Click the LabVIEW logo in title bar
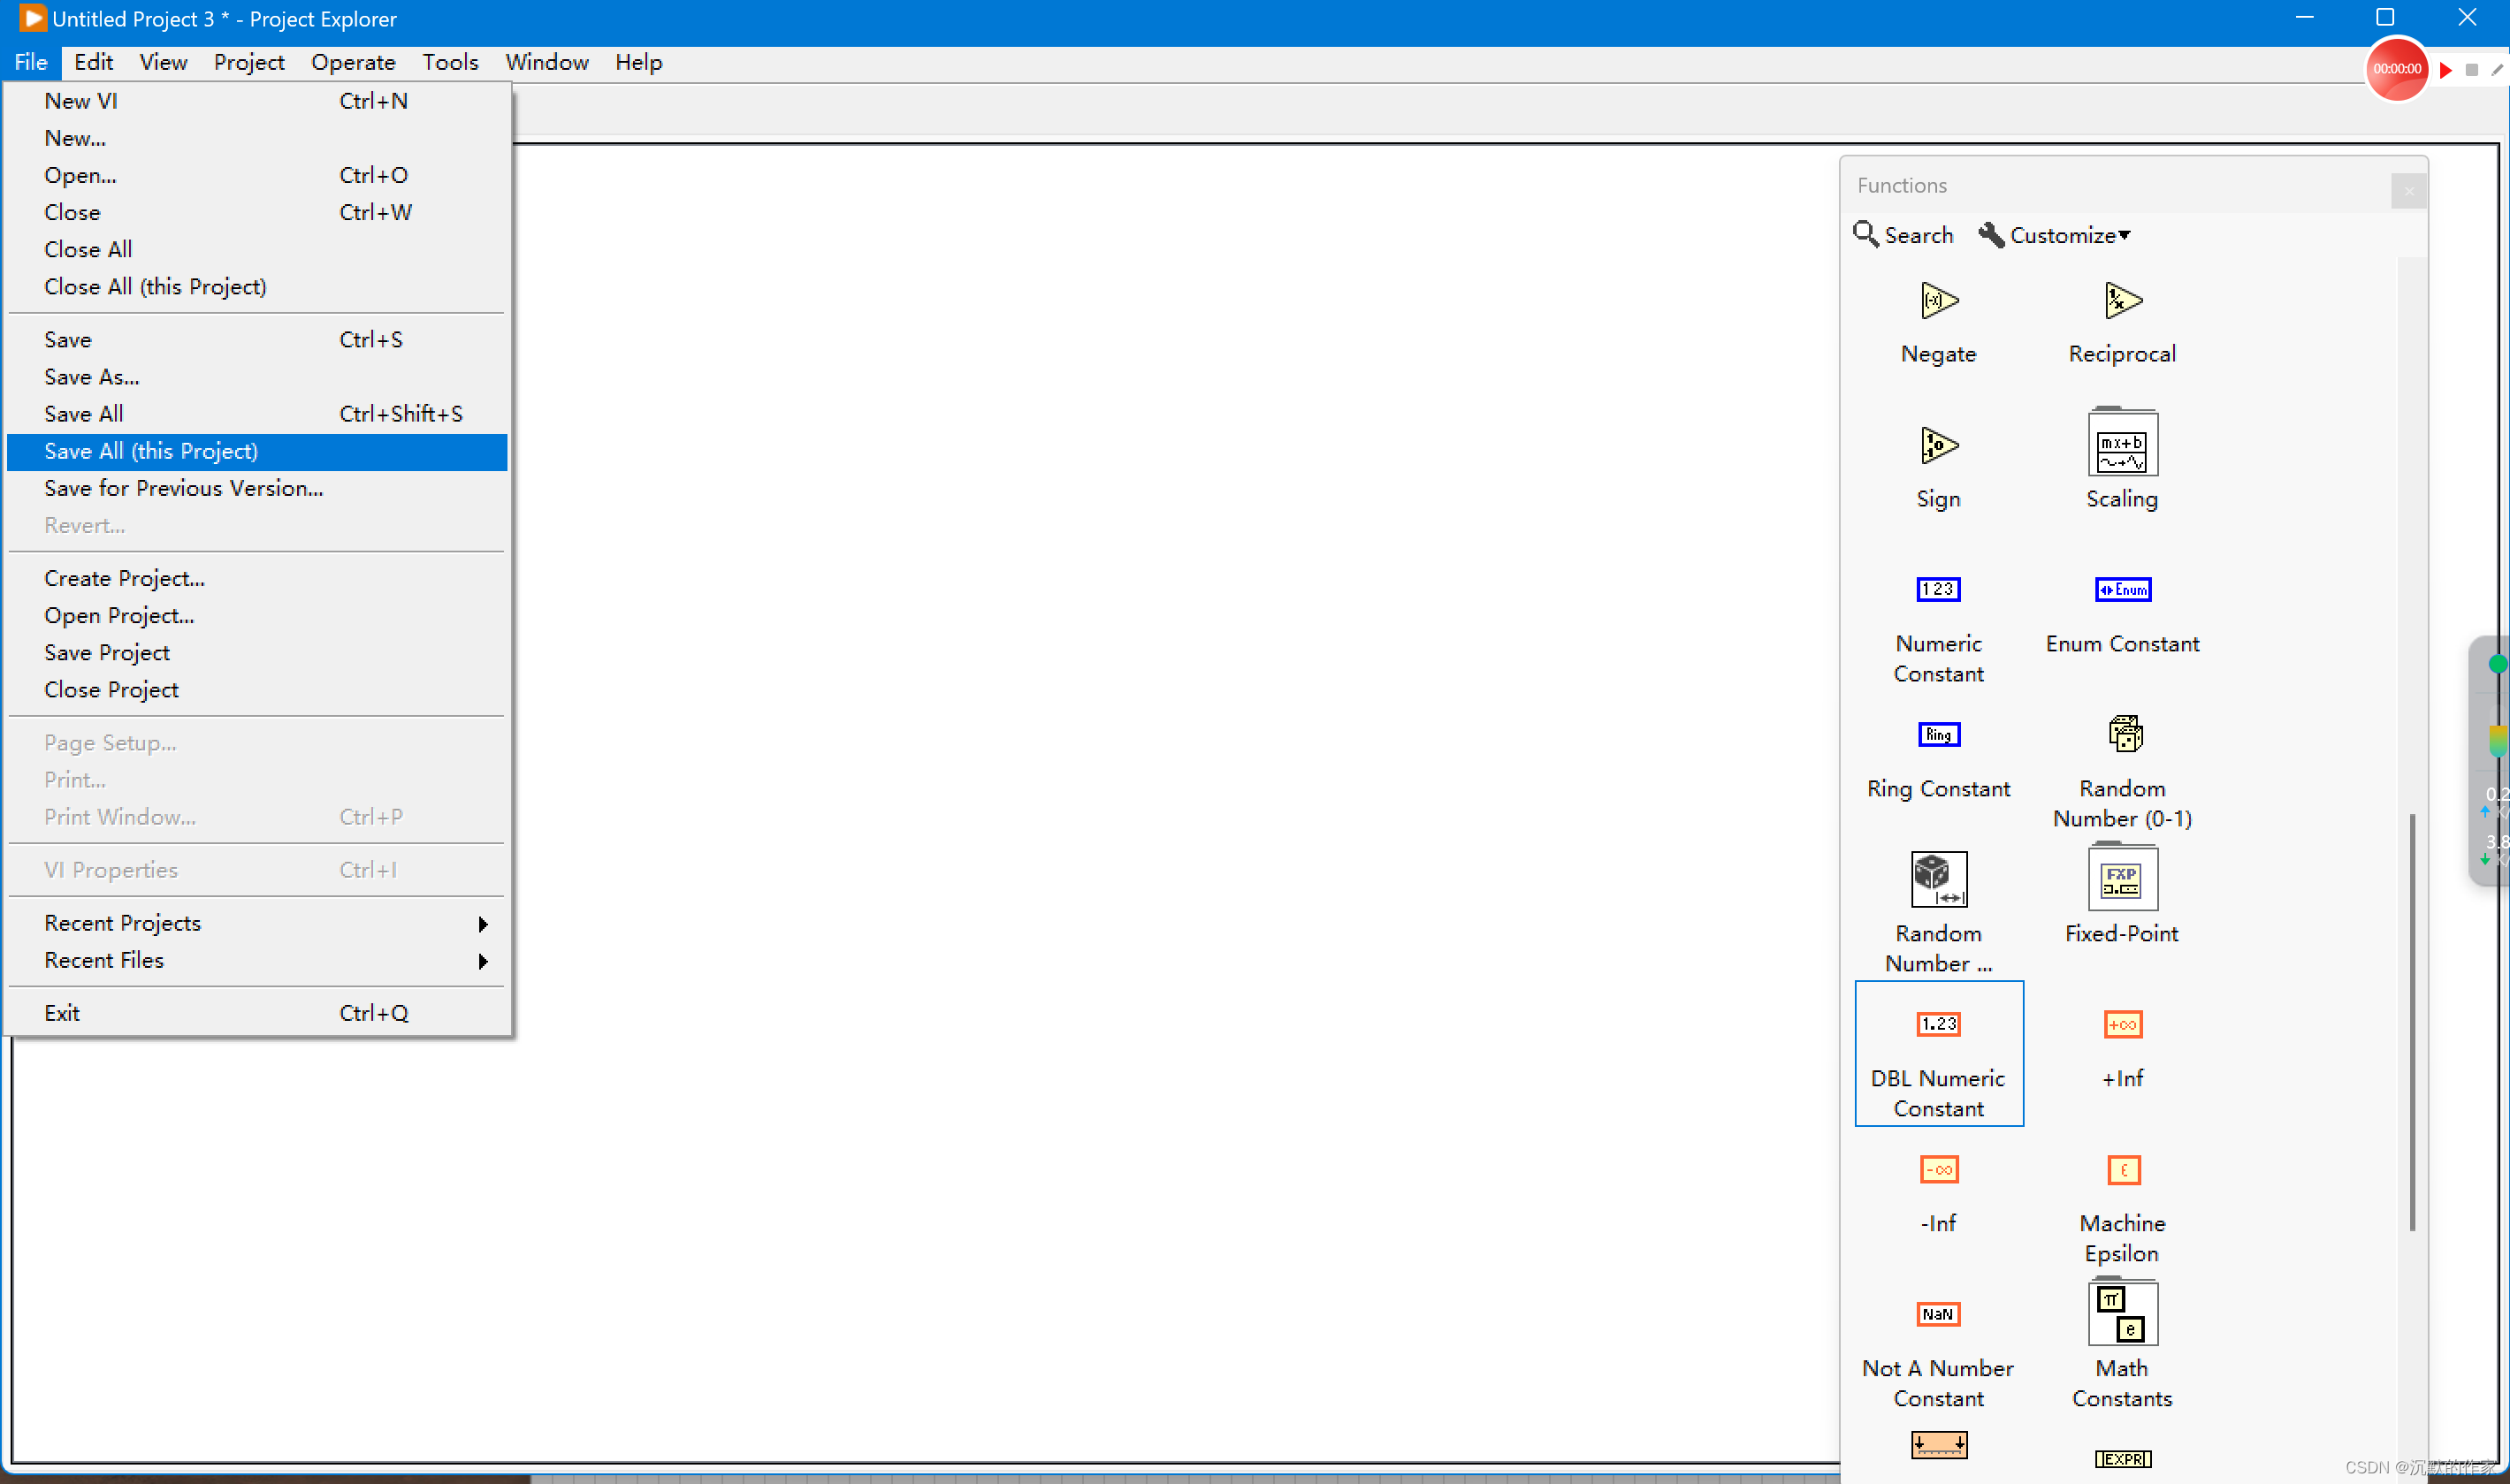2510x1484 pixels. click(32, 18)
